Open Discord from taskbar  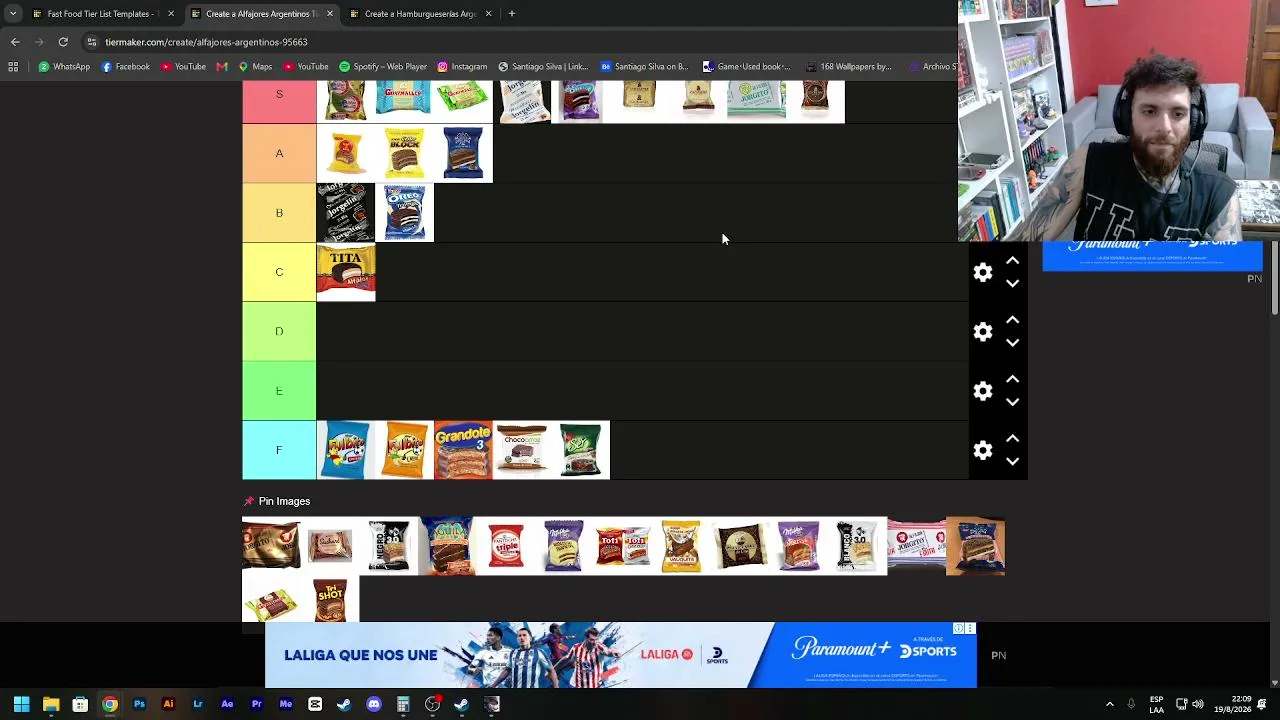click(374, 705)
